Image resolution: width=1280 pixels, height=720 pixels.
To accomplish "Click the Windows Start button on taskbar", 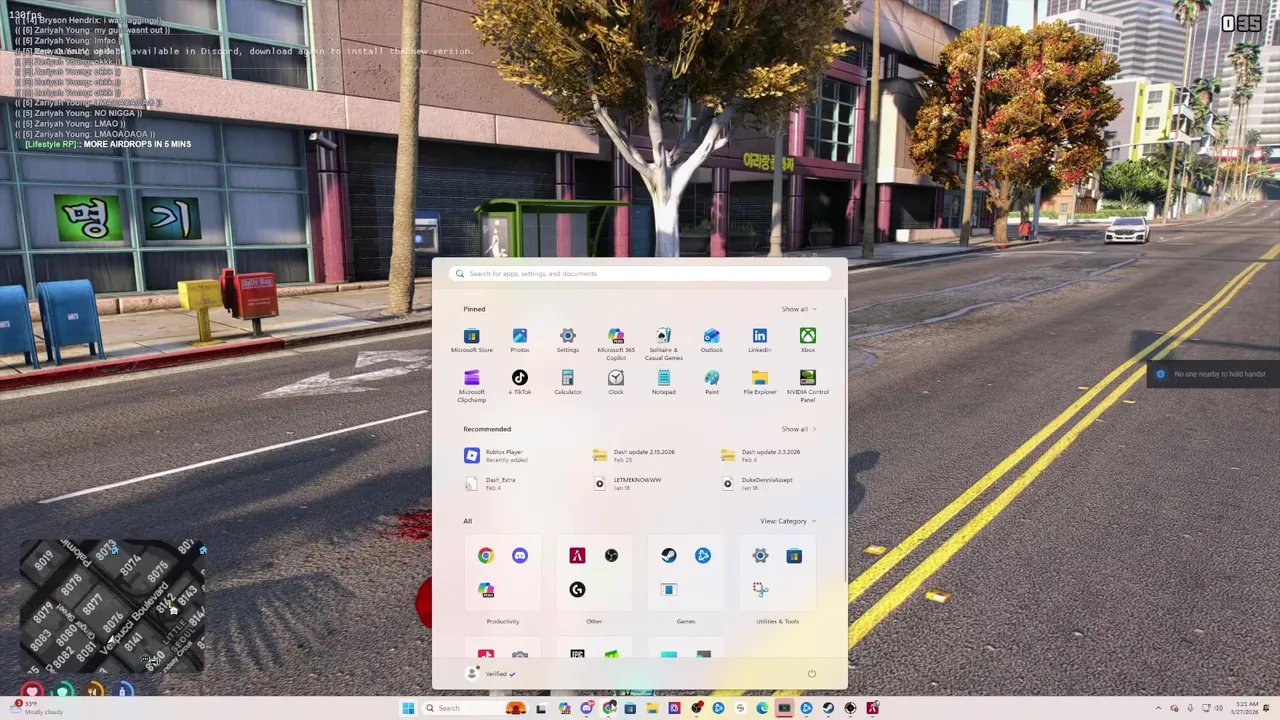I will (x=408, y=708).
